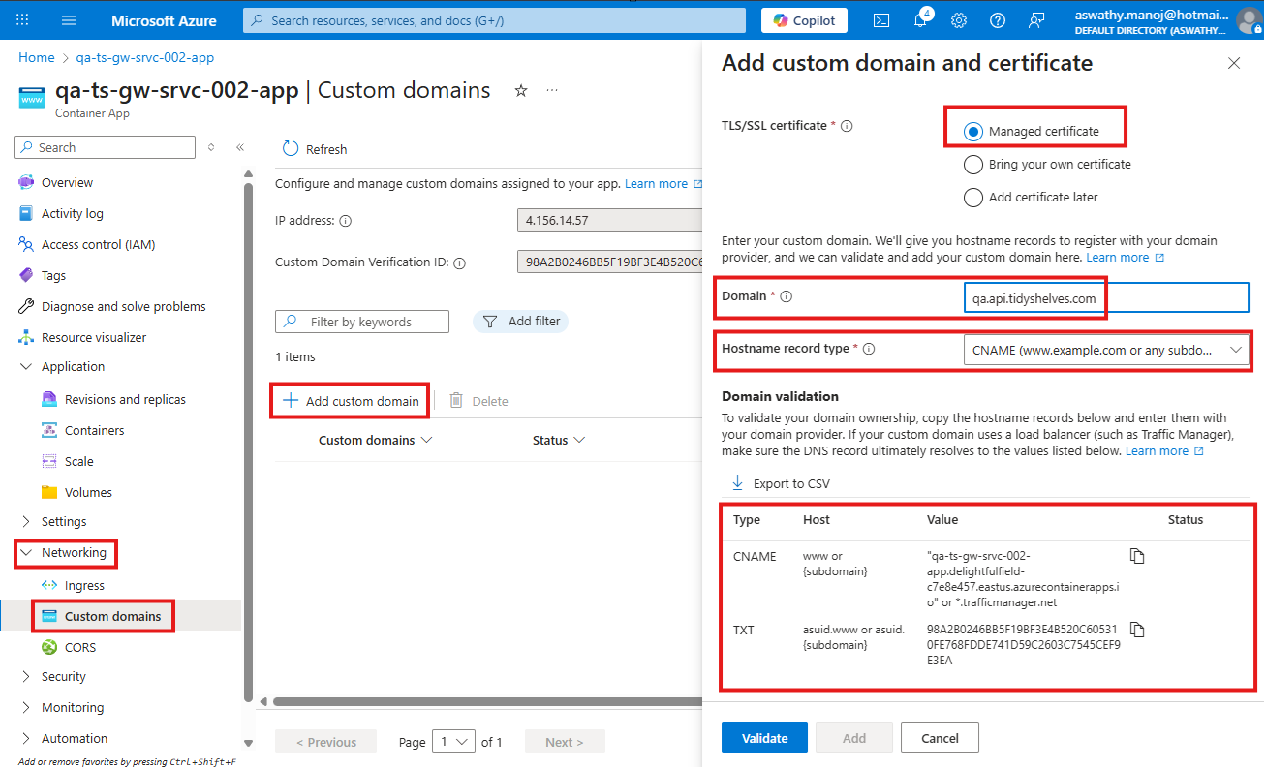
Task: Click Add custom domain button
Action: click(x=351, y=401)
